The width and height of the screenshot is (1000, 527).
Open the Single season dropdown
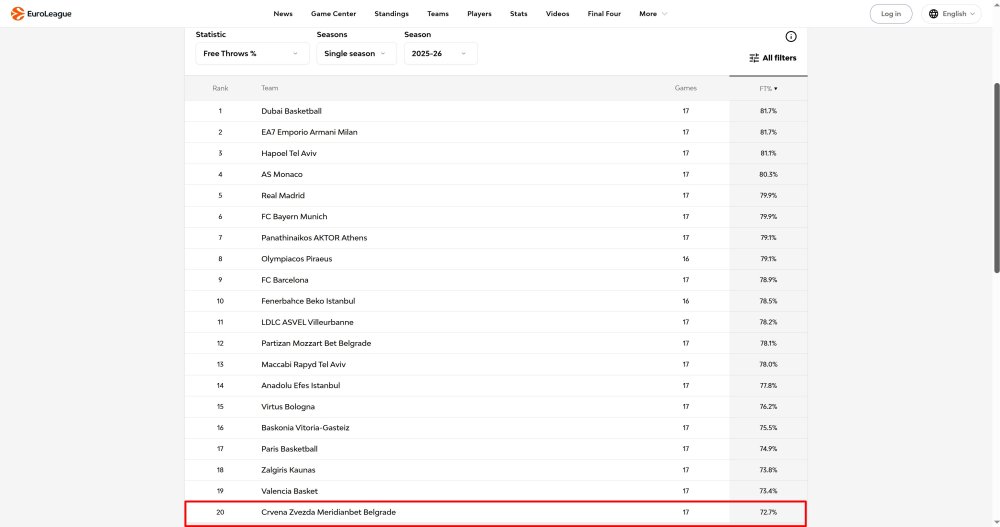pos(356,54)
